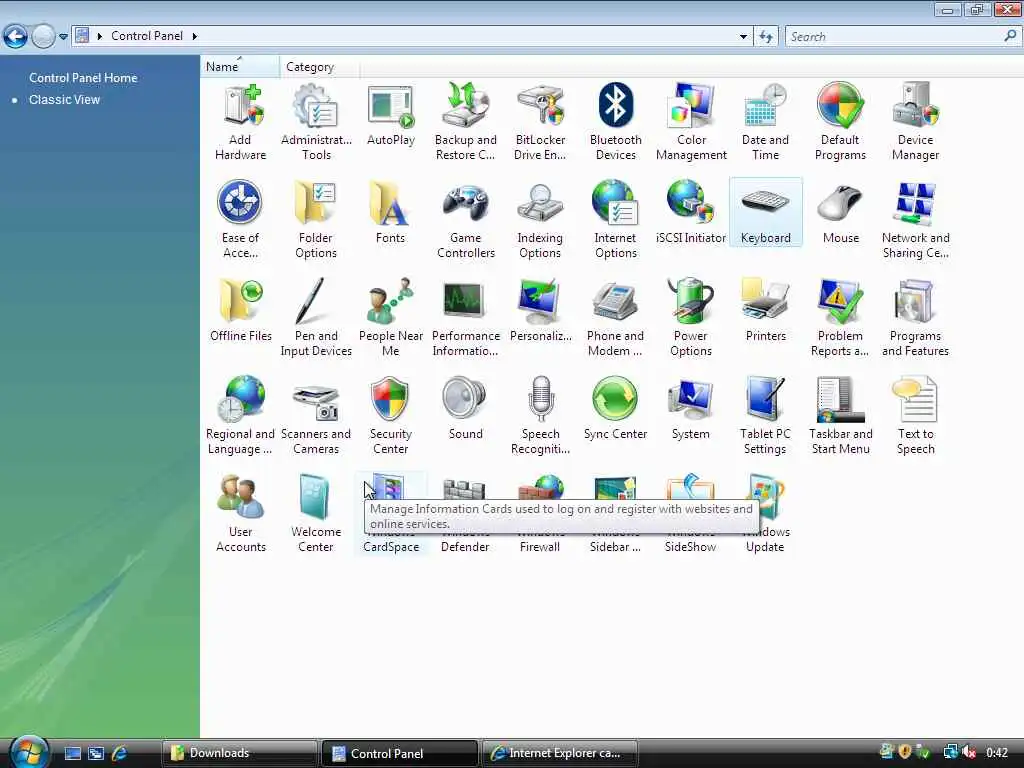Open Date and Time settings

765,122
